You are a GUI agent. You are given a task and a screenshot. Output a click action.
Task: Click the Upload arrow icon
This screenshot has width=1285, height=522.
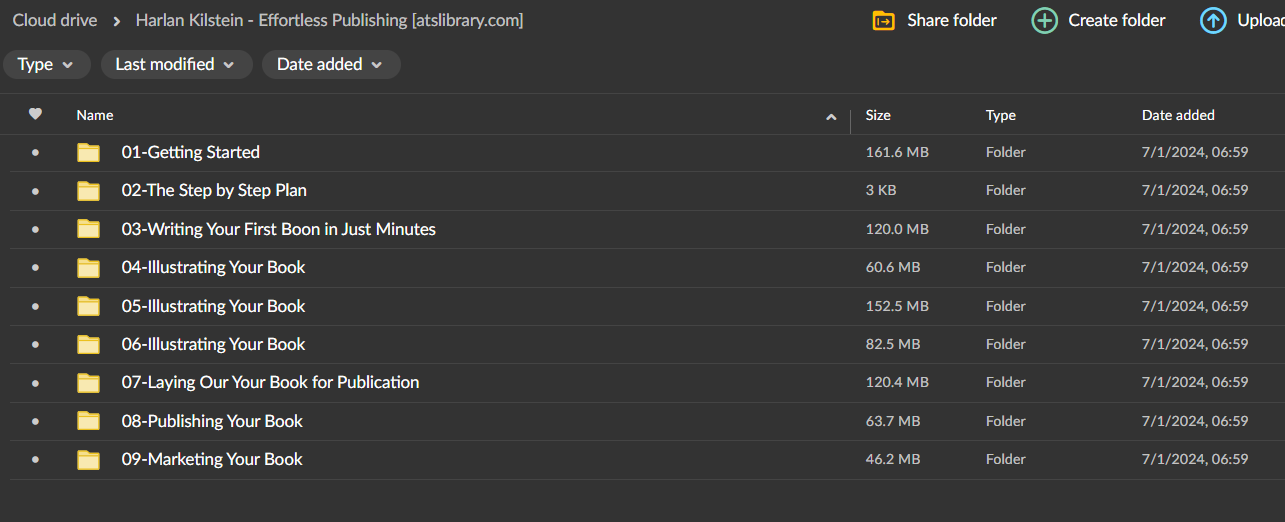1213,20
